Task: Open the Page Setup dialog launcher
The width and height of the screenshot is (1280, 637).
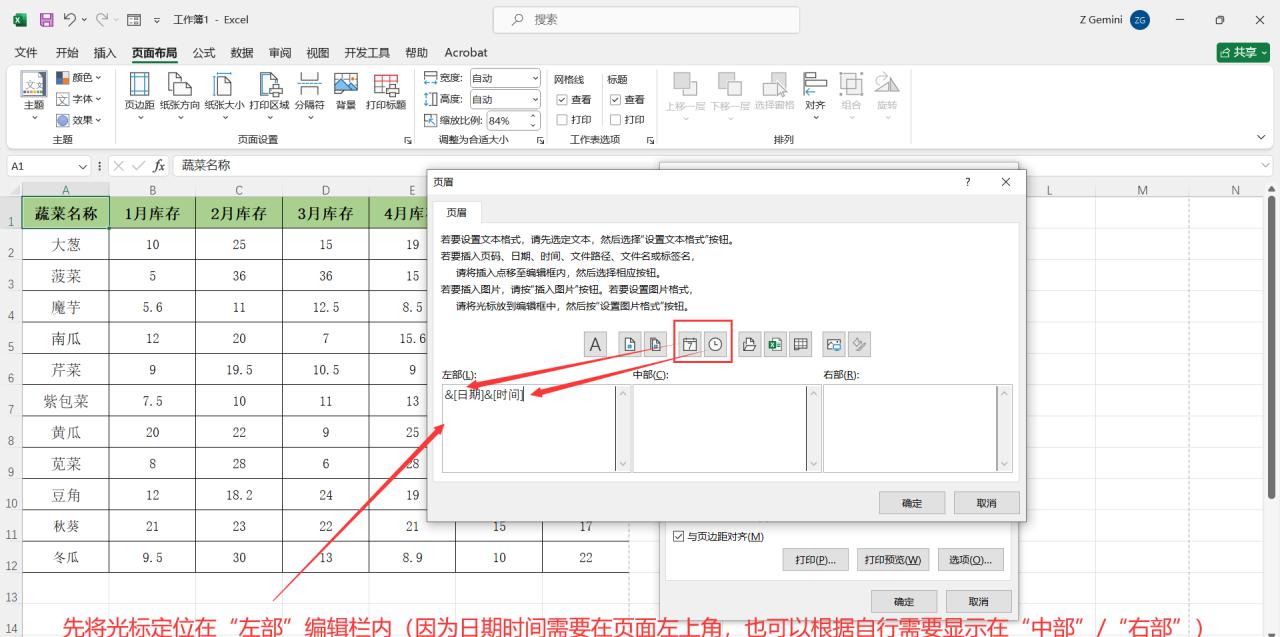Action: [x=407, y=140]
